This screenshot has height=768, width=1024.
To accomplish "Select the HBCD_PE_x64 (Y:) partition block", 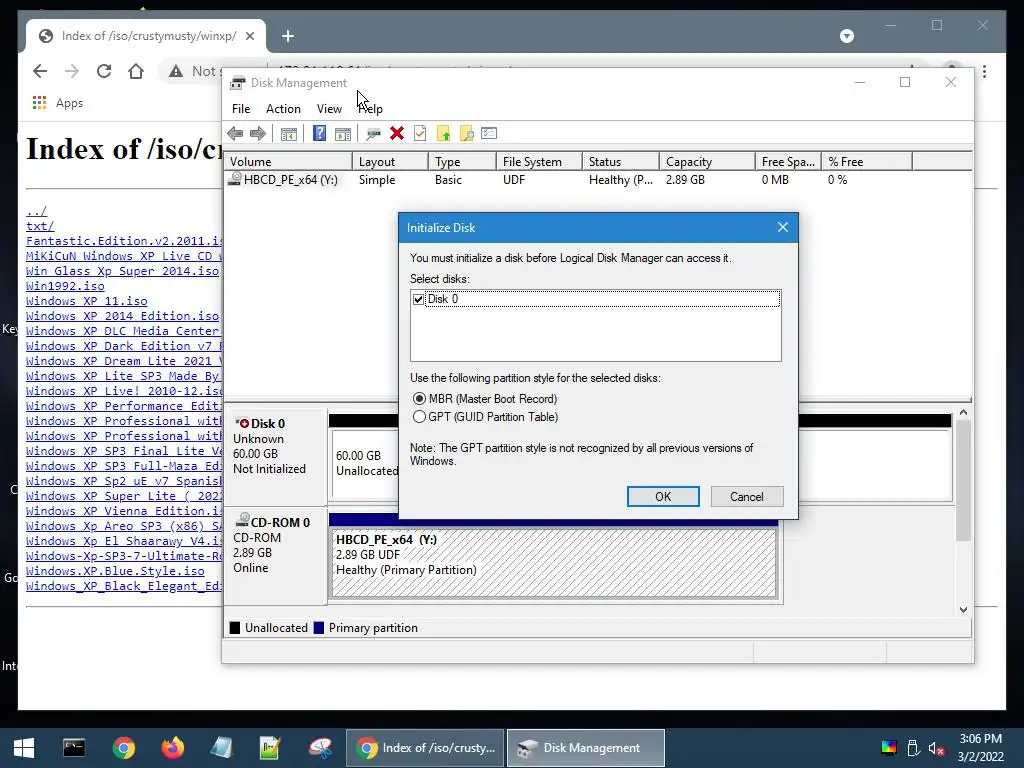I will point(554,563).
